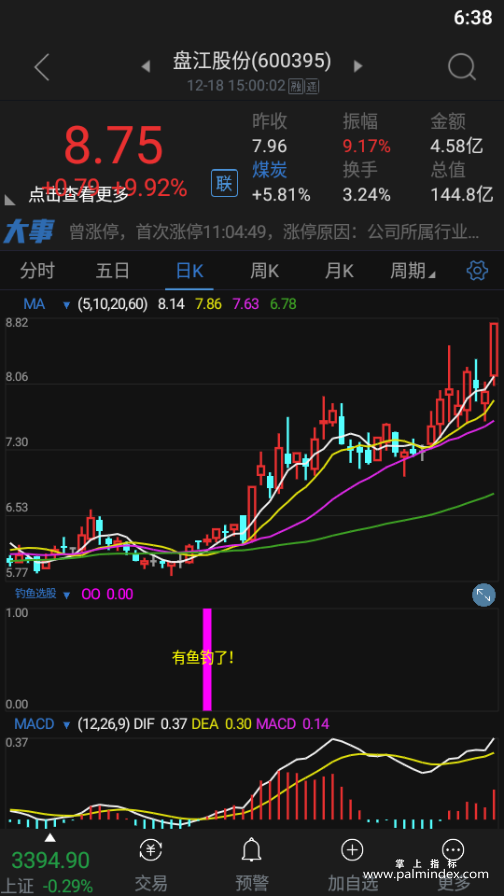Go to next stock with right triangle
This screenshot has width=504, height=896.
(x=358, y=66)
